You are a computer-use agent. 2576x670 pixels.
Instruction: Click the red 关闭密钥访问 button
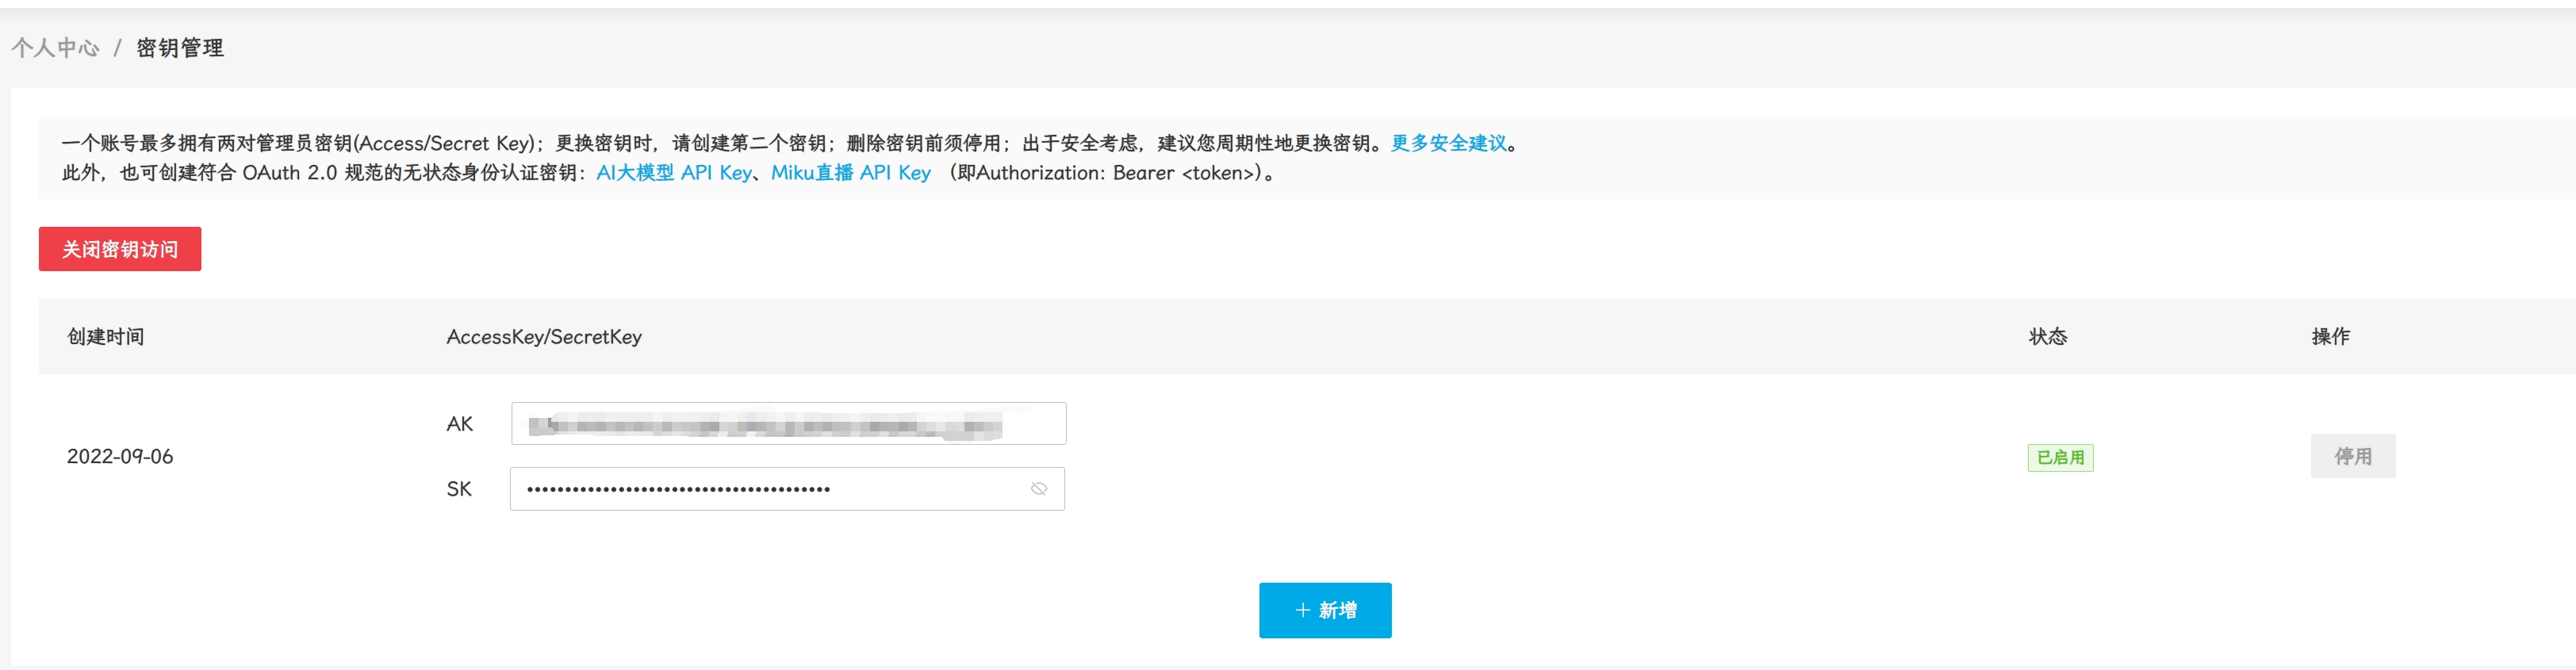pos(120,249)
